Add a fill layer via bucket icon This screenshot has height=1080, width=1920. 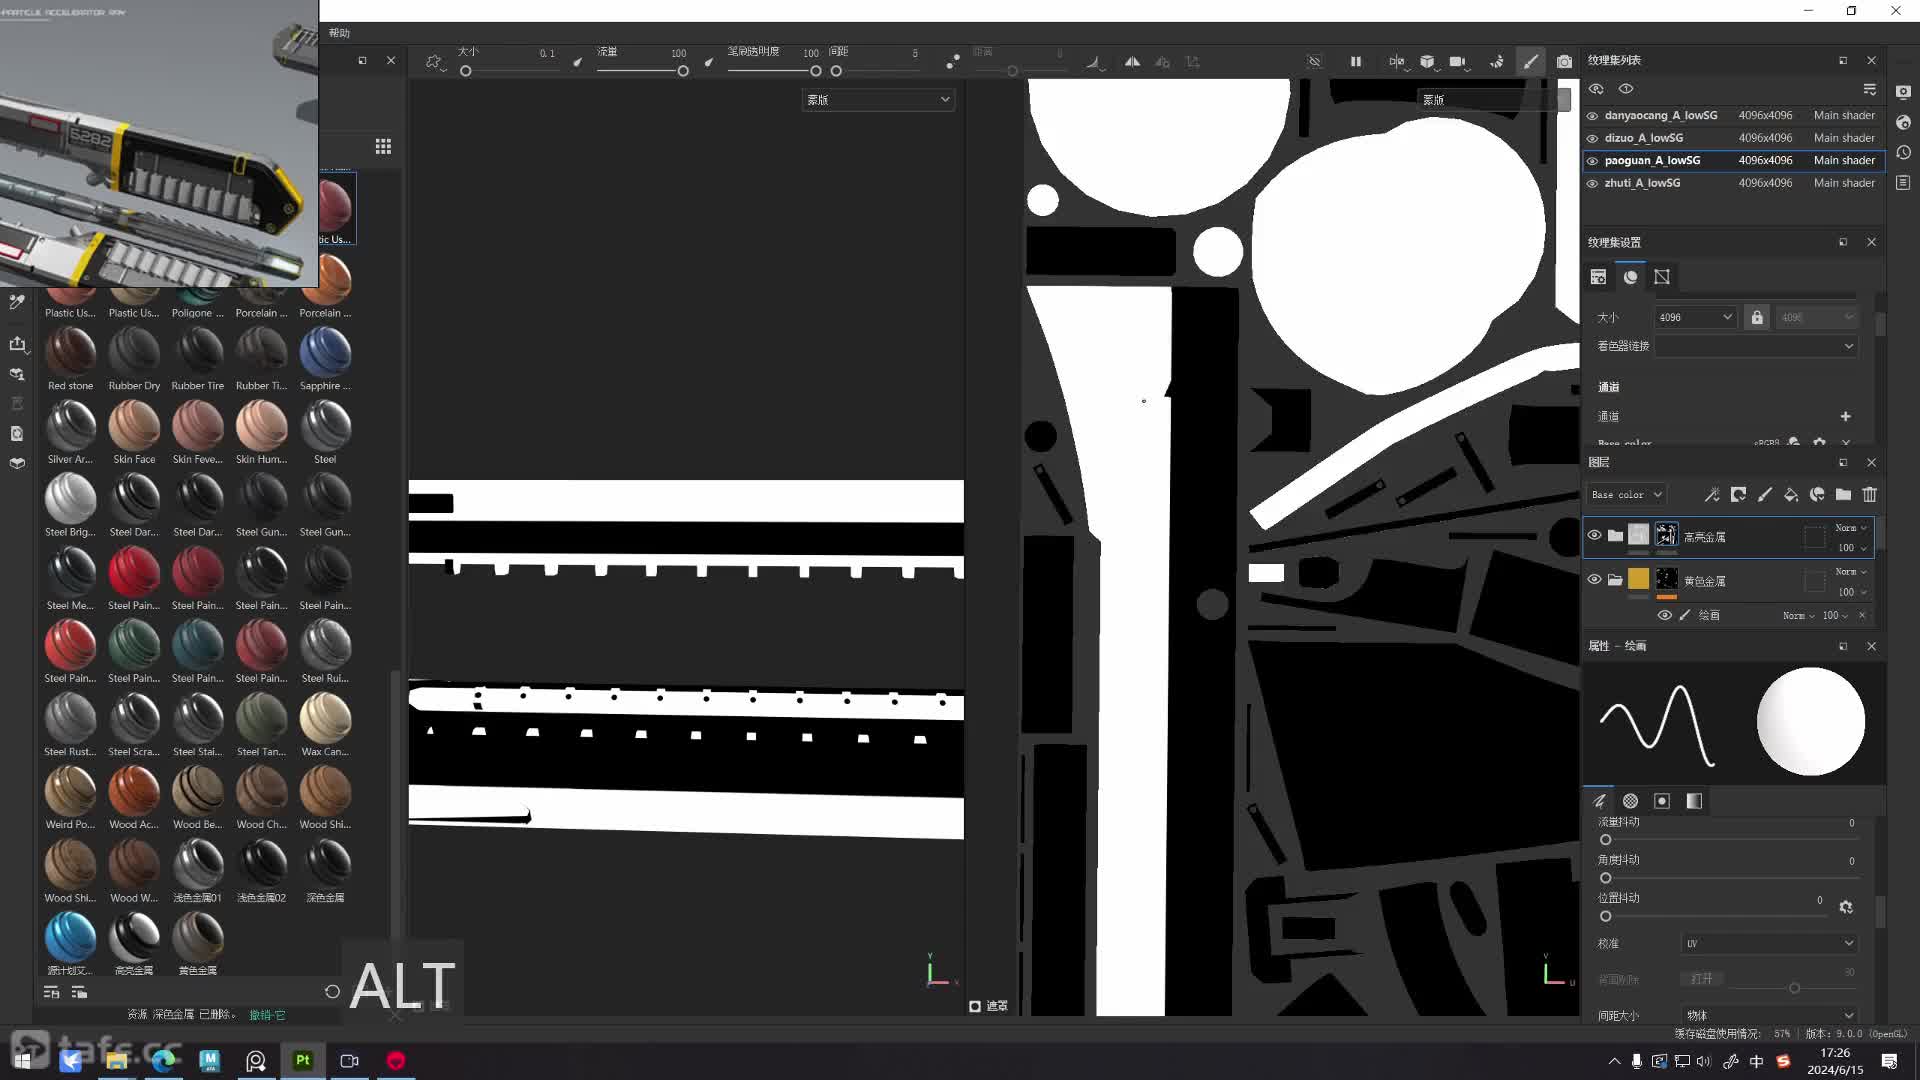pos(1791,495)
